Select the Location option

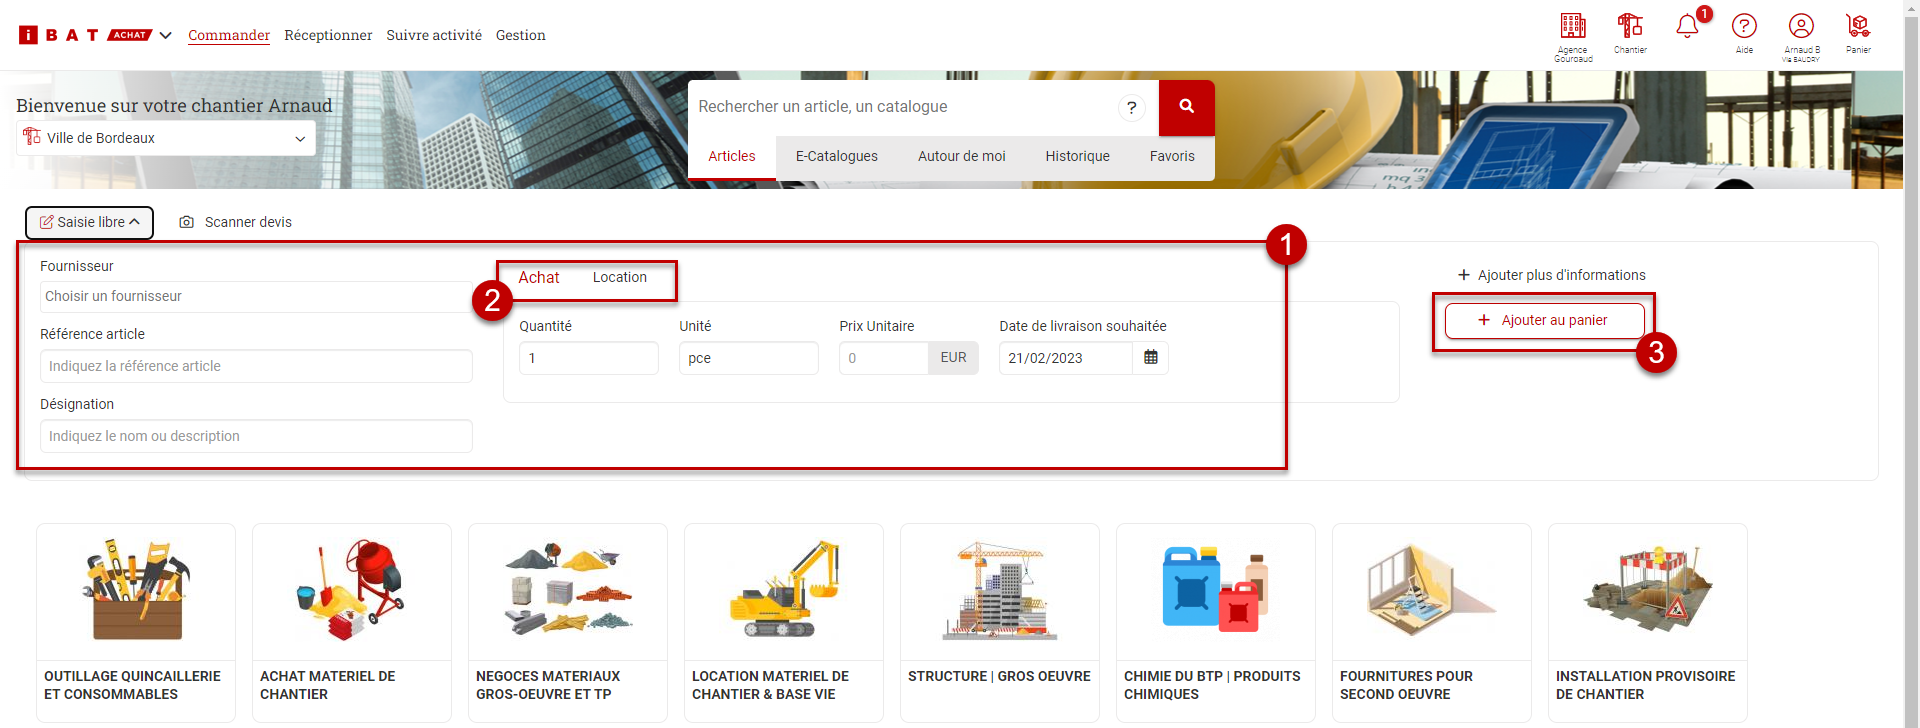619,278
